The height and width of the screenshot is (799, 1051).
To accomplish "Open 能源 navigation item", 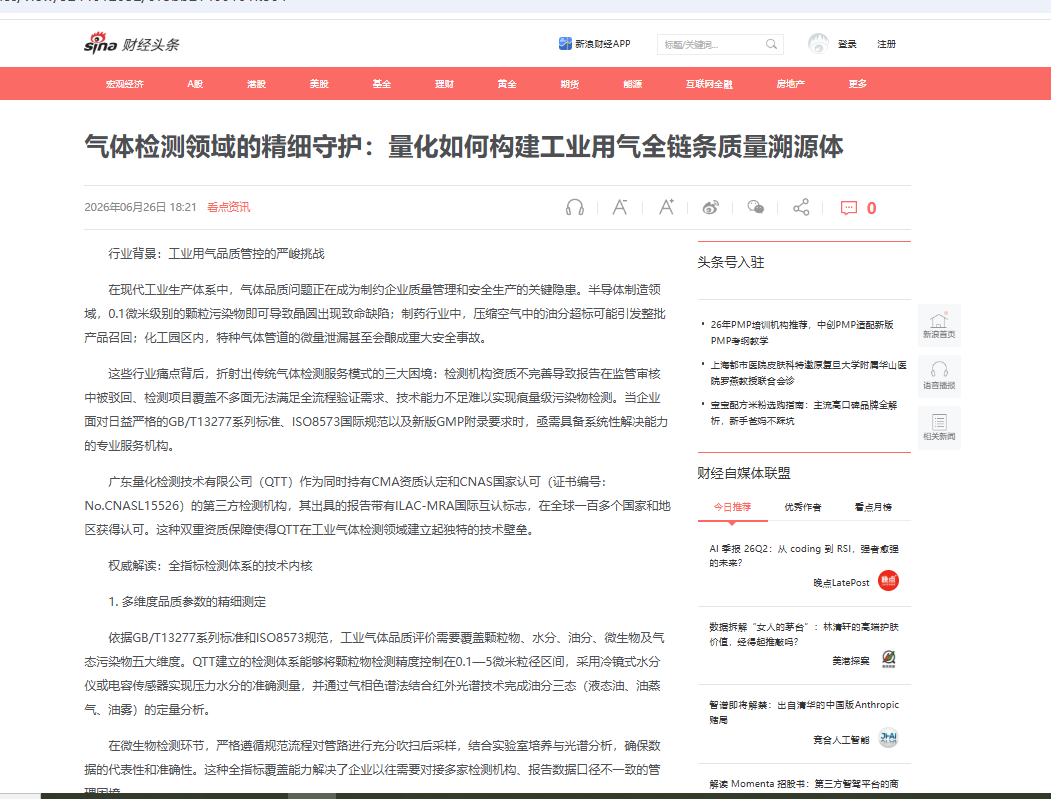I will 633,84.
